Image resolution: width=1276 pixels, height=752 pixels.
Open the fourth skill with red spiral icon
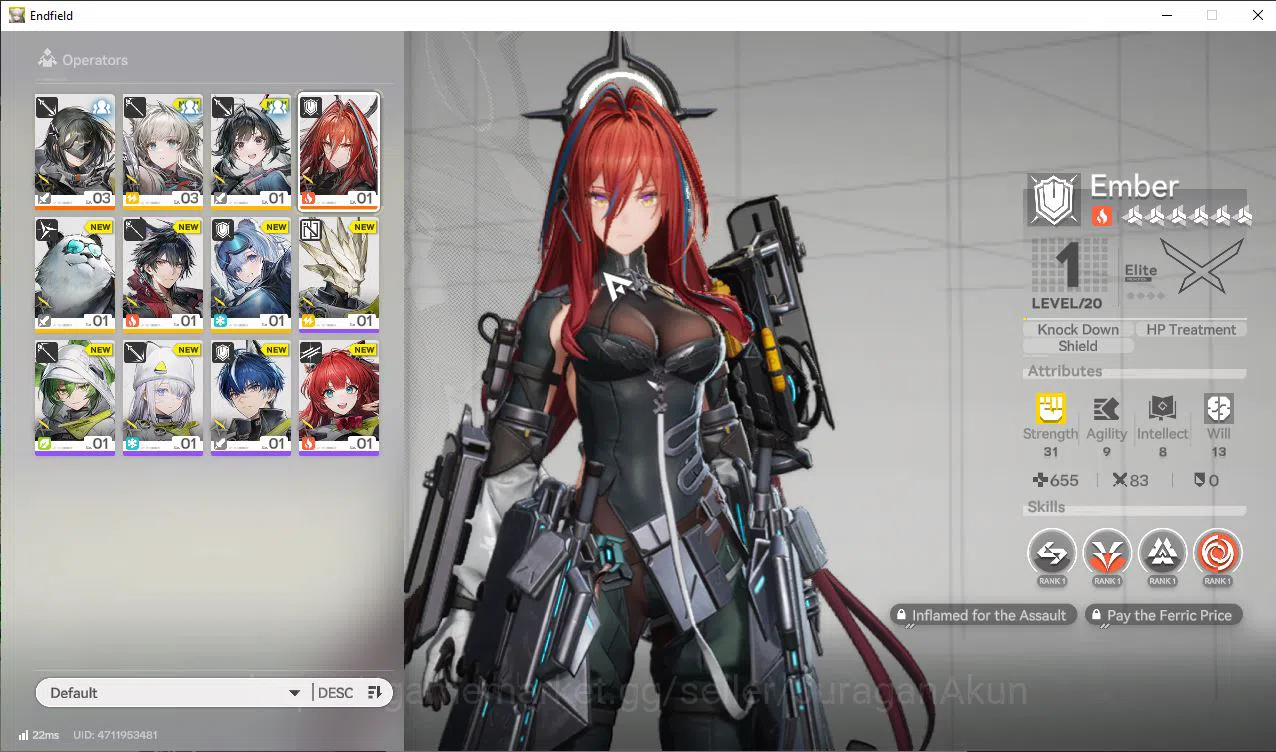[x=1217, y=552]
